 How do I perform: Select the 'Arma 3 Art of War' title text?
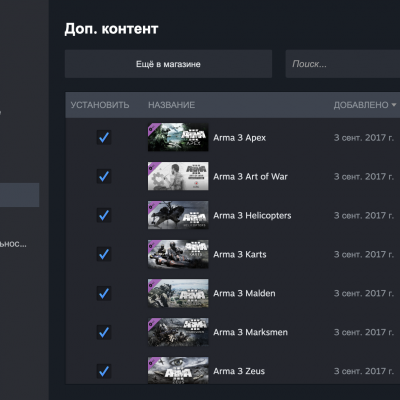250,177
